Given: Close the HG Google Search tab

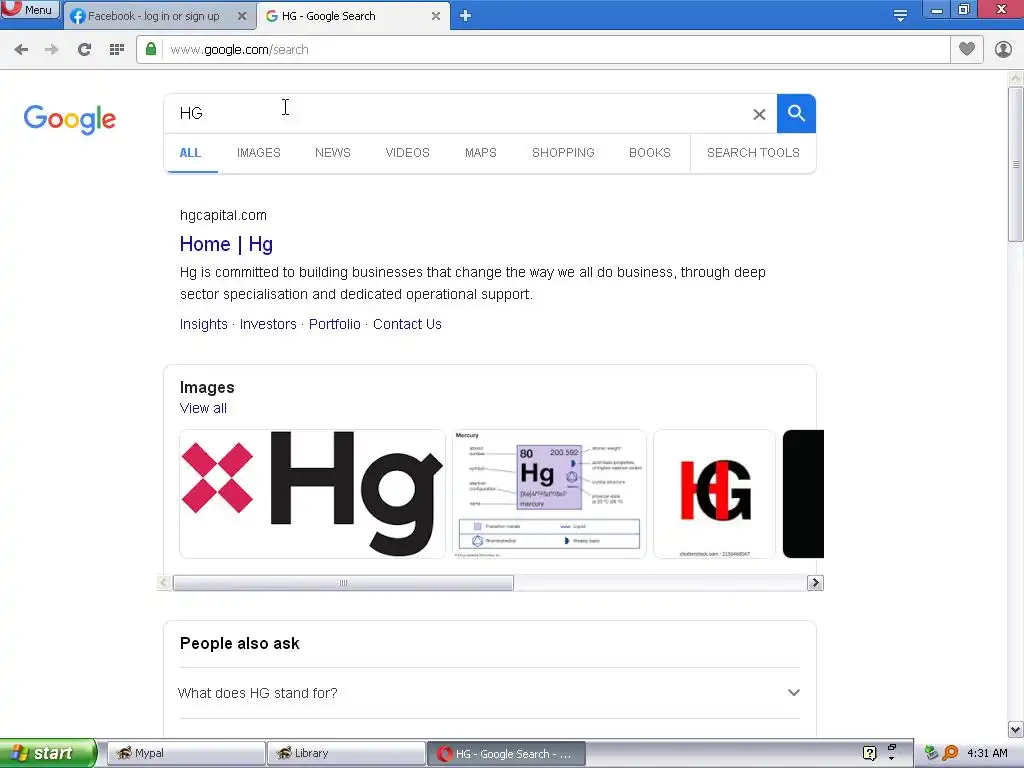Looking at the screenshot, I should click(x=436, y=16).
